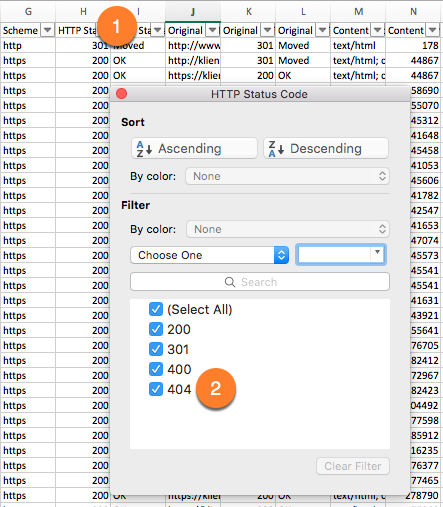This screenshot has width=443, height=507.
Task: Uncheck the 200 status code checkbox
Action: click(156, 329)
